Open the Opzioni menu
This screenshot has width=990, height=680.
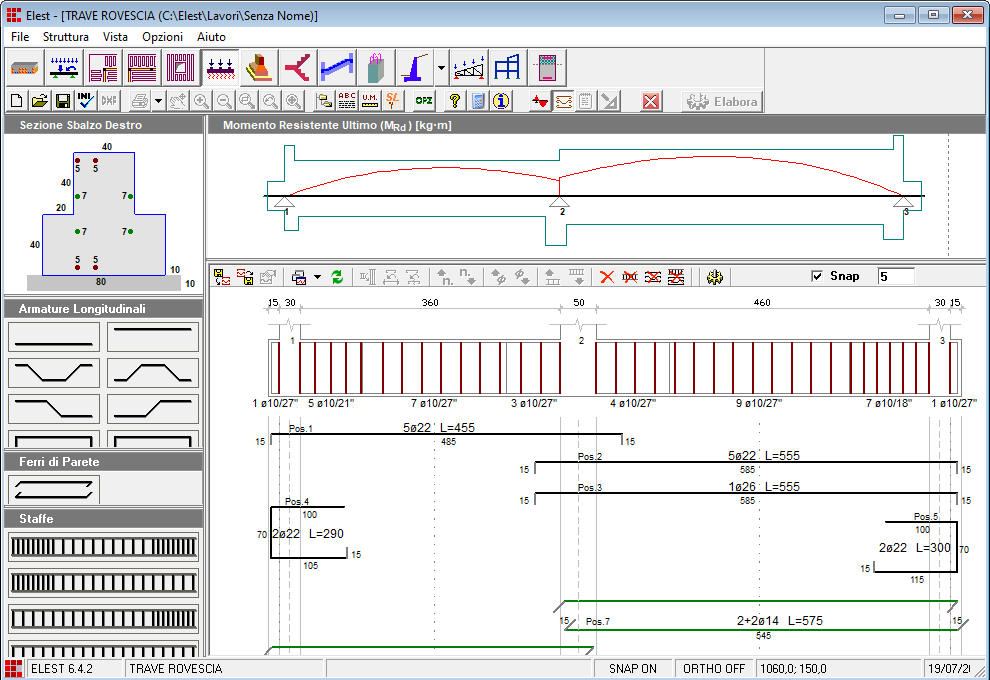tap(162, 36)
